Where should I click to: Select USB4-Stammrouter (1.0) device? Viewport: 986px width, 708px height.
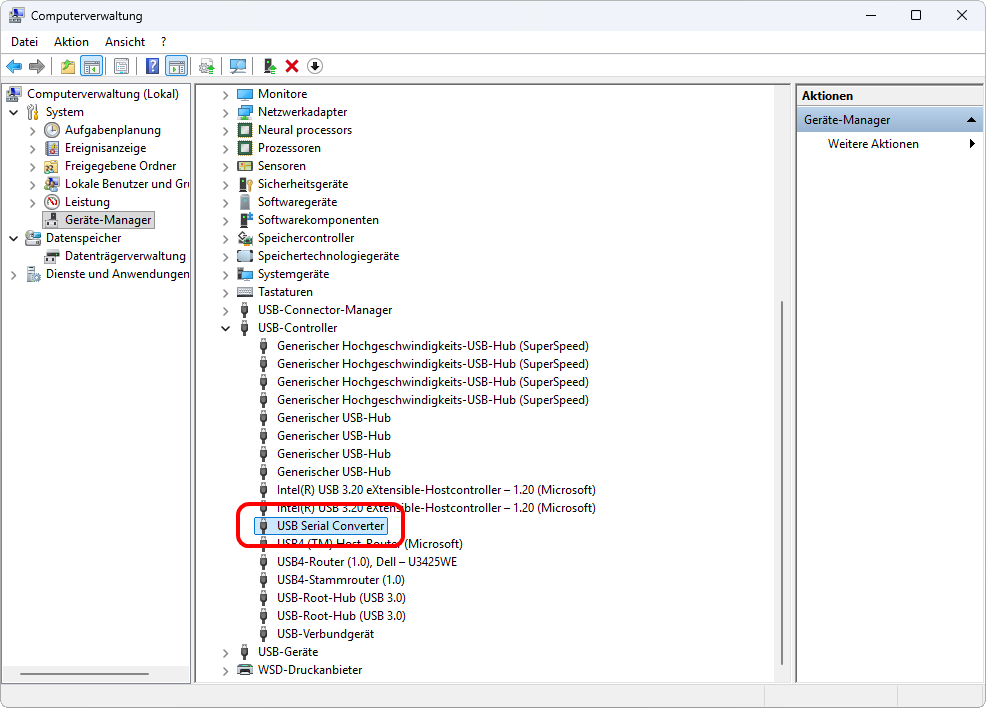341,580
